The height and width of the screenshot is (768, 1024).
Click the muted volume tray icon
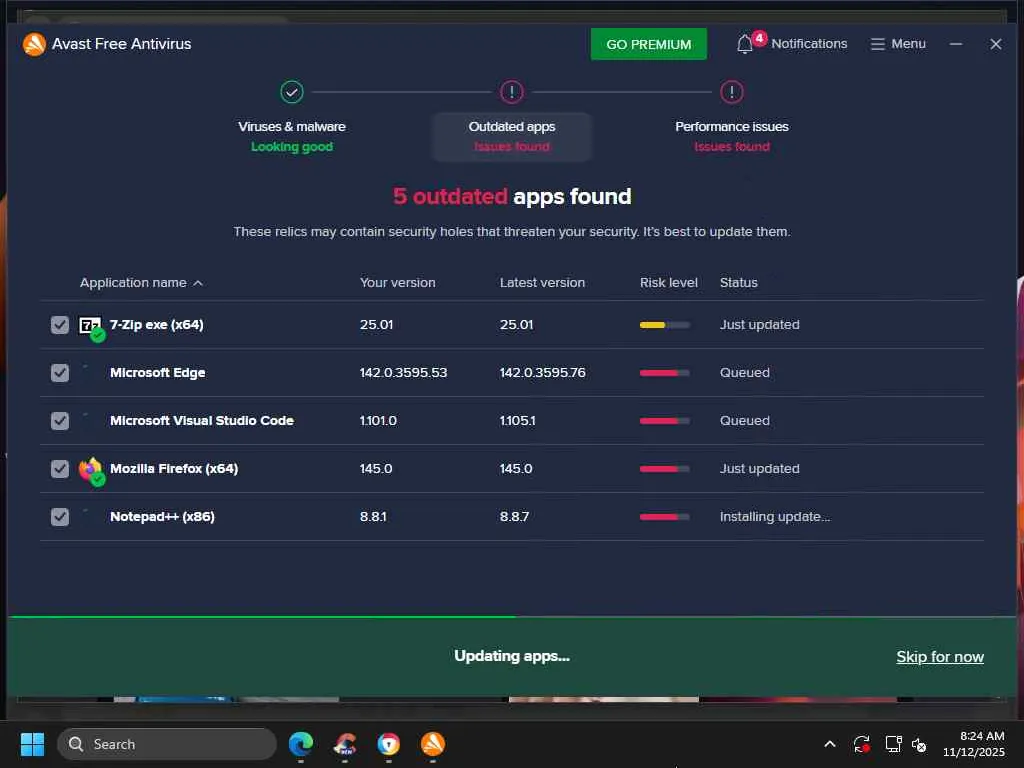[x=919, y=744]
